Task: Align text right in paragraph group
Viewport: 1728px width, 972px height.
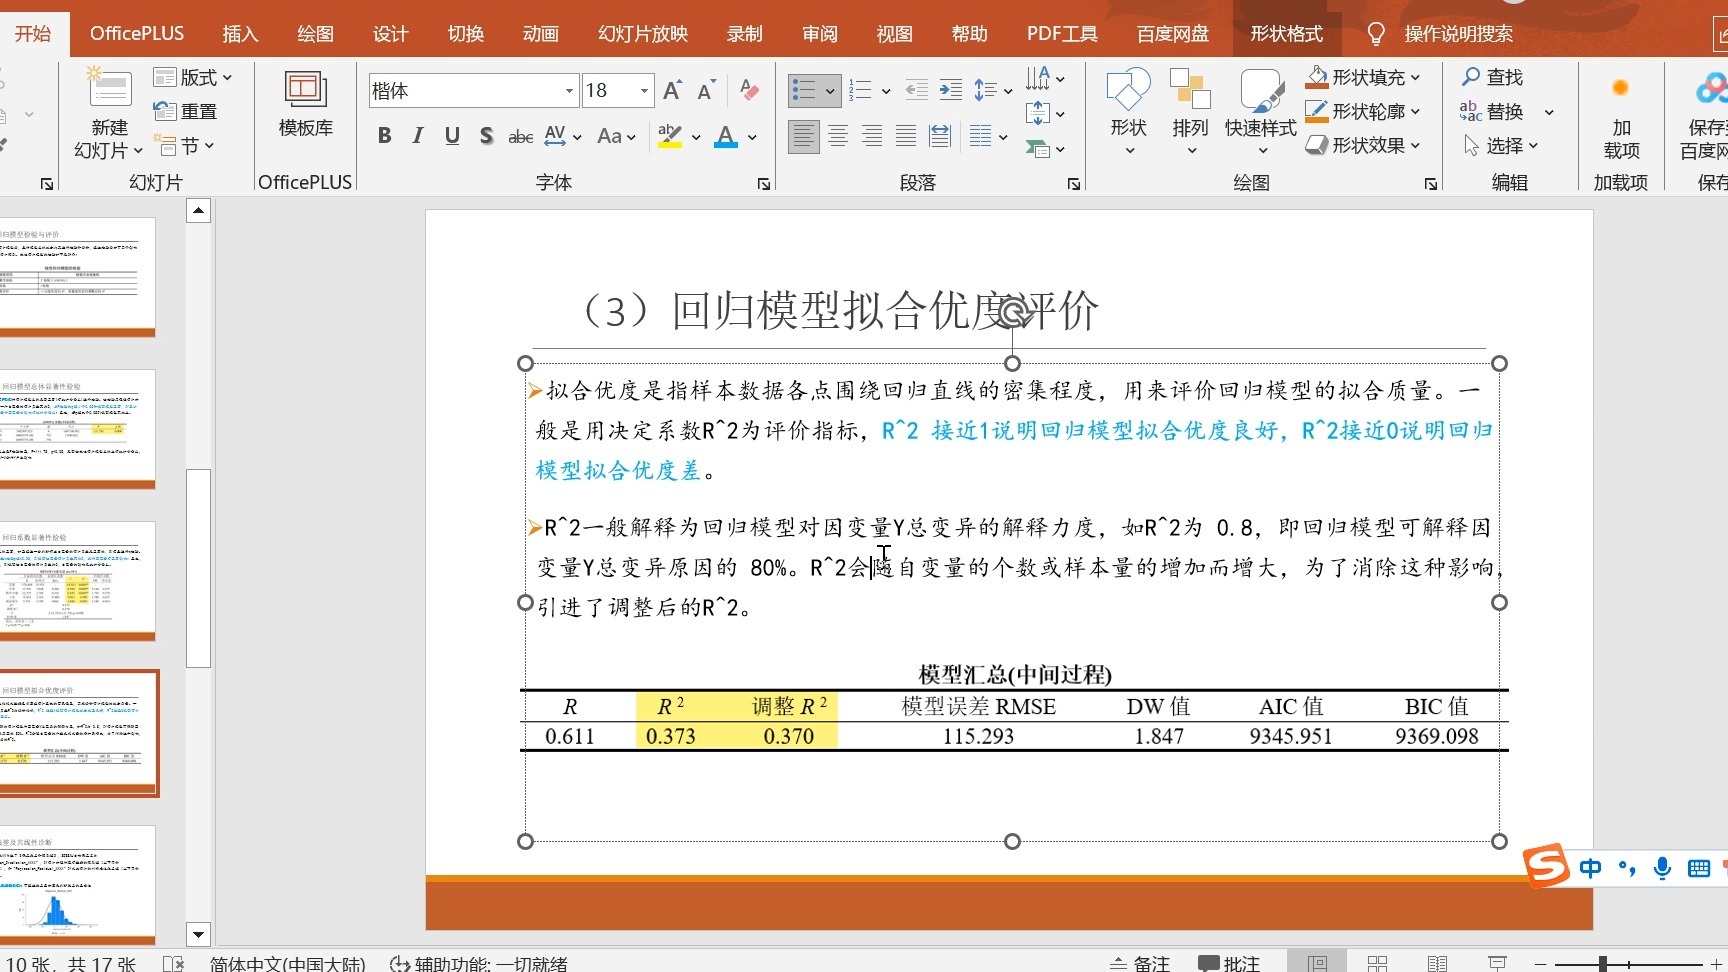Action: [872, 136]
